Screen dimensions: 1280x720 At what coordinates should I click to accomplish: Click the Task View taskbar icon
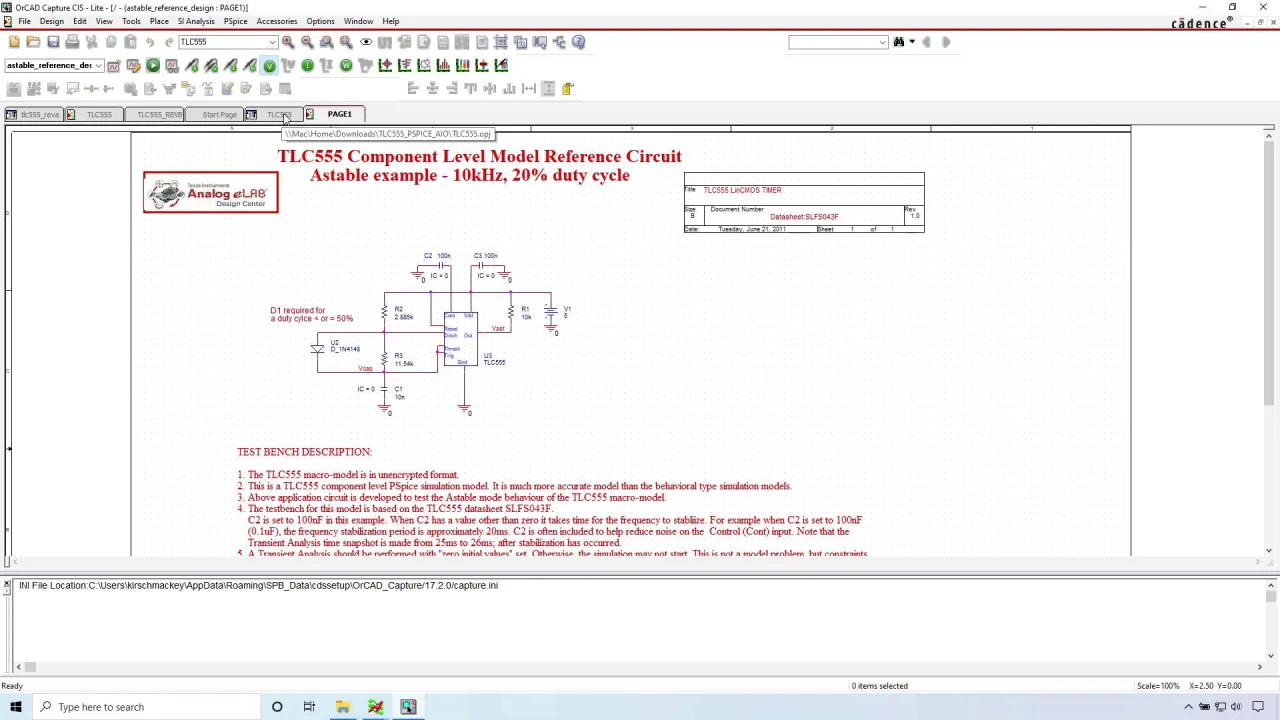pos(309,707)
